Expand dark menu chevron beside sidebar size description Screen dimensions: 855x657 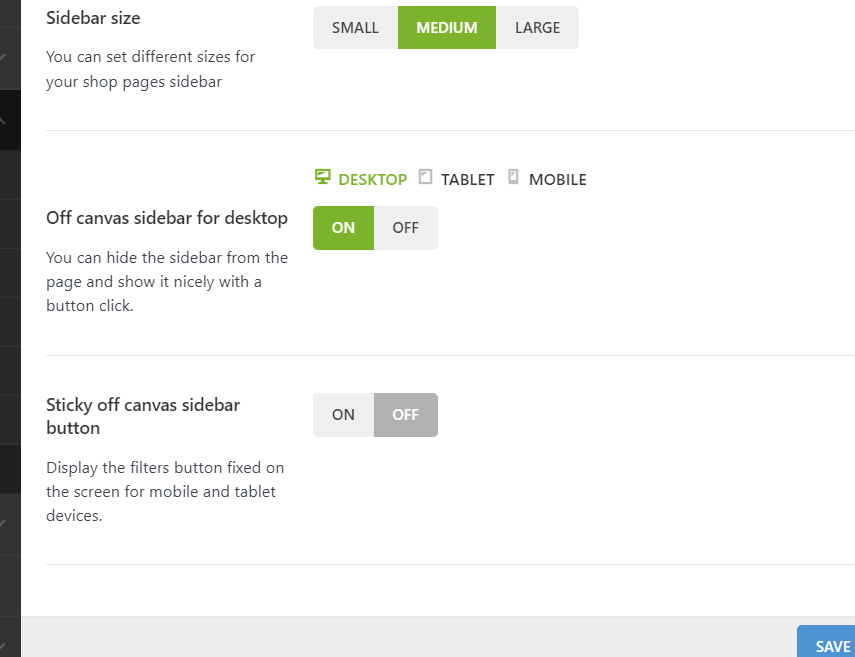(4, 58)
